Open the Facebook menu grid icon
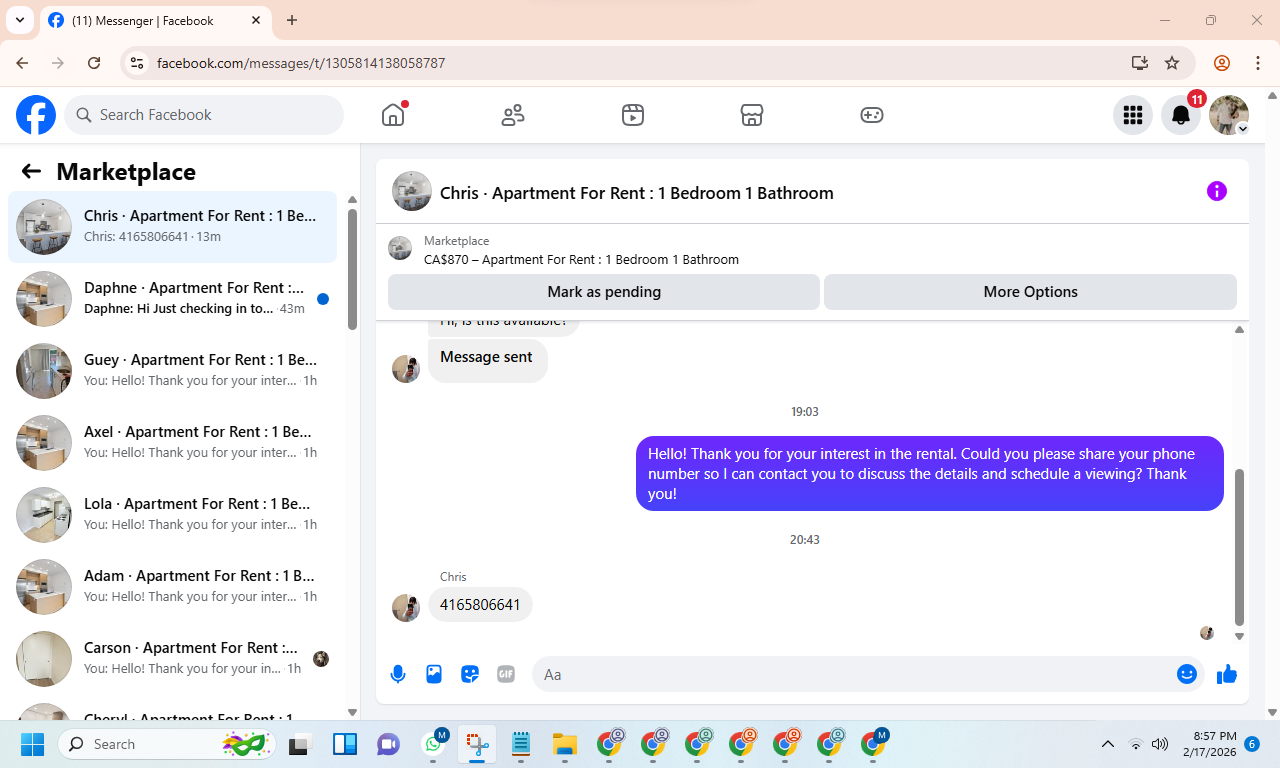The height and width of the screenshot is (768, 1280). [x=1133, y=115]
